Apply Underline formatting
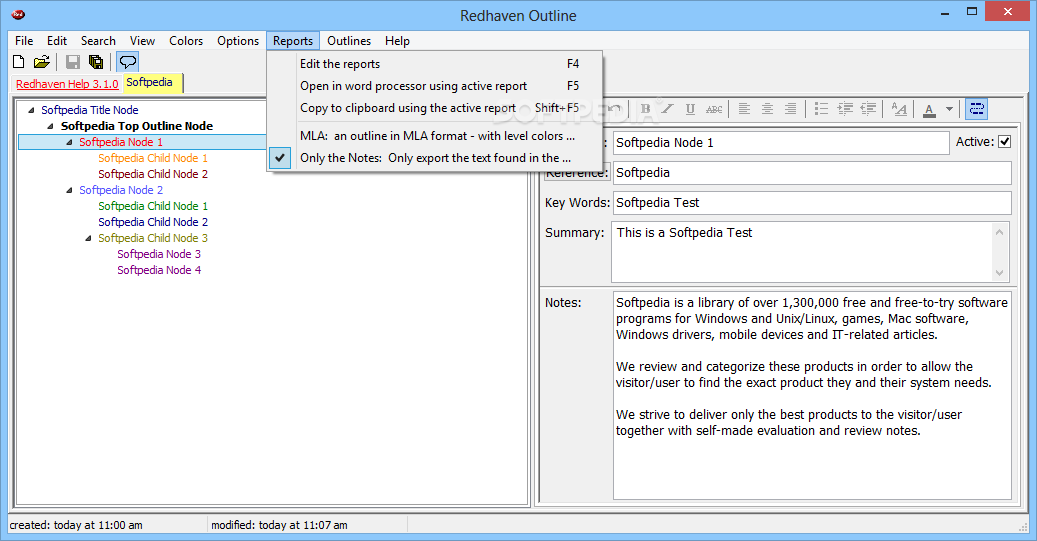 pos(690,109)
